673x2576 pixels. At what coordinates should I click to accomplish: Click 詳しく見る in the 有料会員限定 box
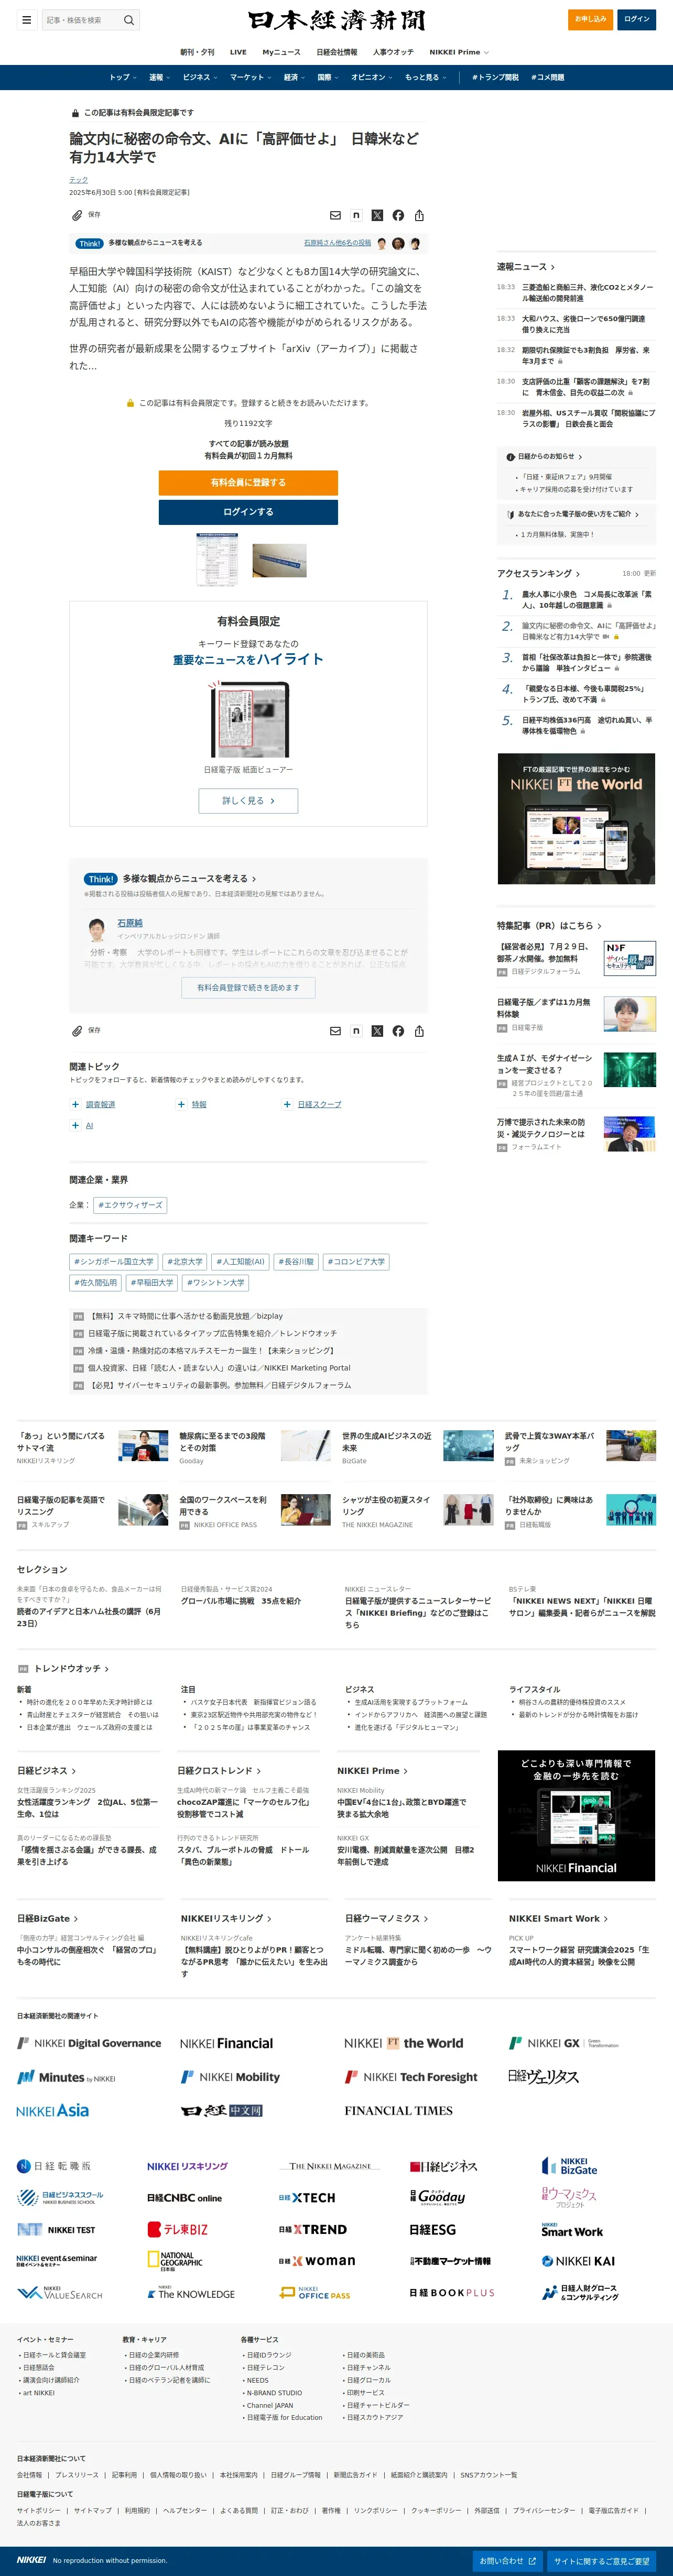[x=248, y=801]
